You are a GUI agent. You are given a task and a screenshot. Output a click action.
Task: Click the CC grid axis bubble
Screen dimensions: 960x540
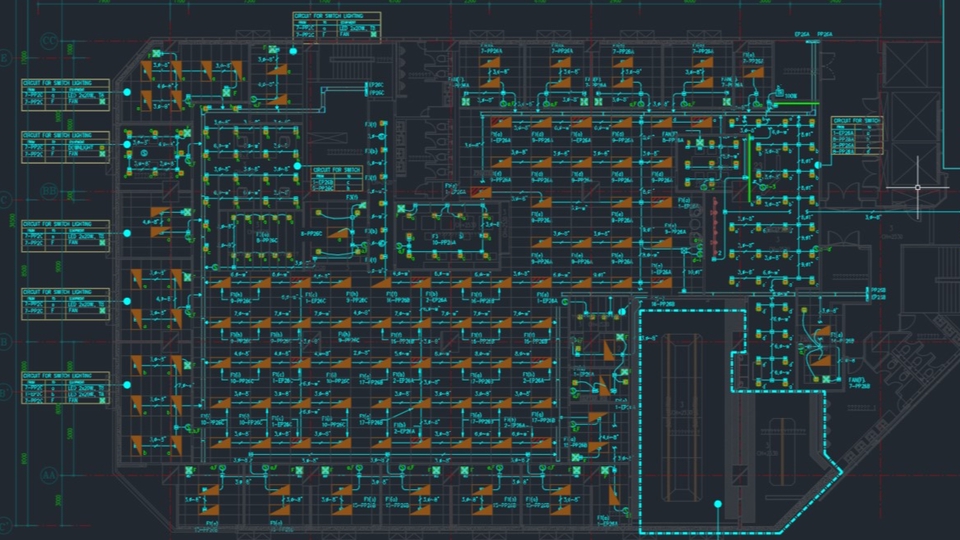pos(49,41)
